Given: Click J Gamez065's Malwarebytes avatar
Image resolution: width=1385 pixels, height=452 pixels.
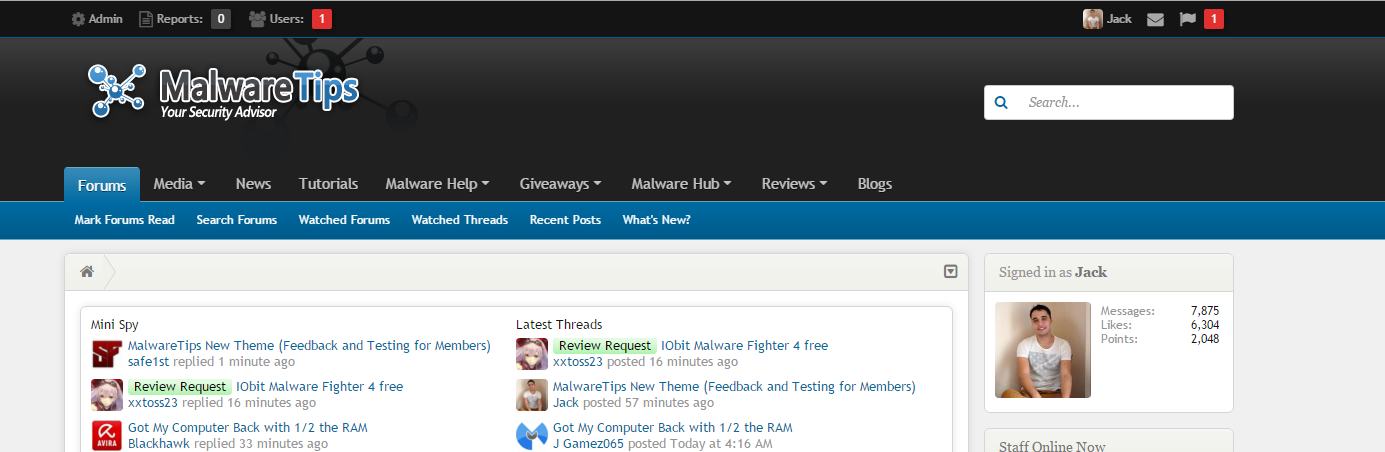Looking at the screenshot, I should (532, 436).
